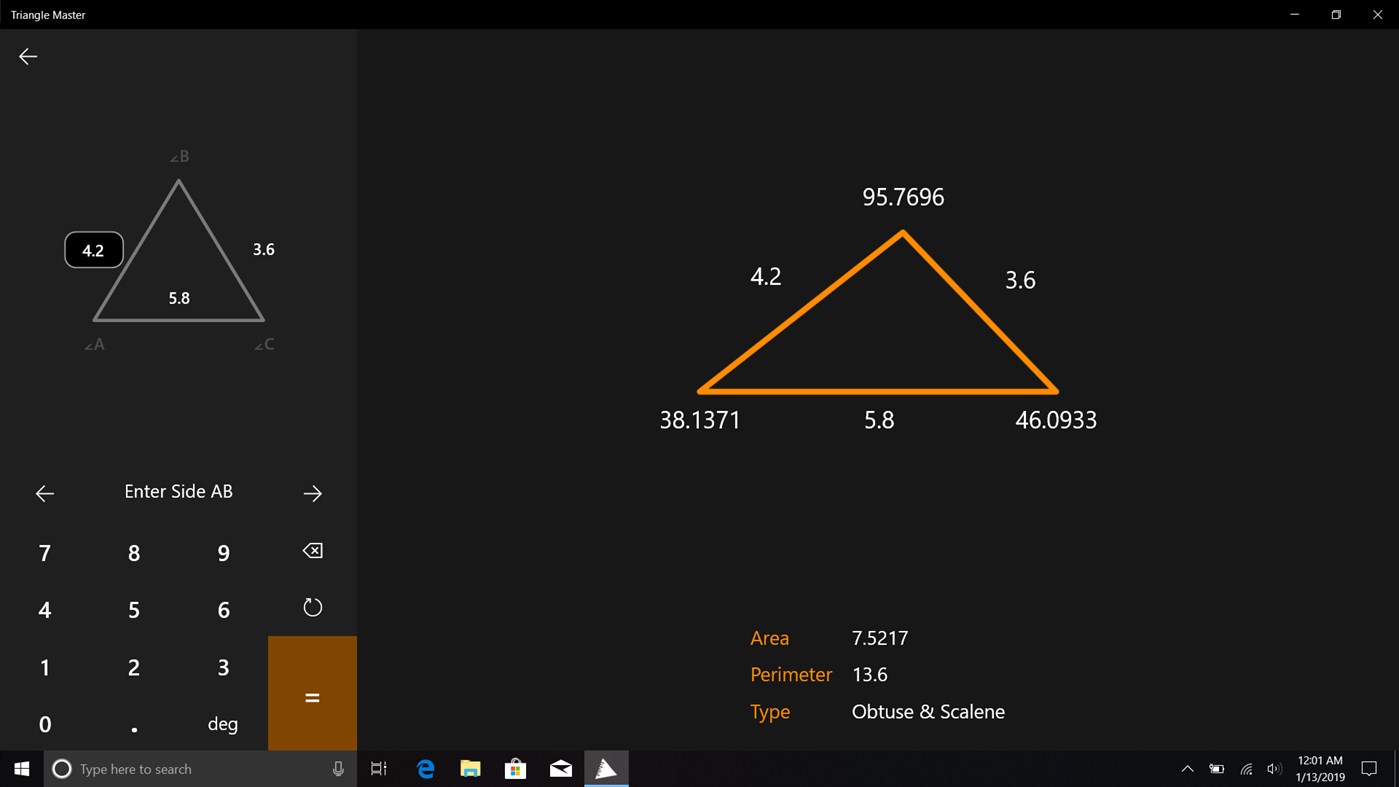Open the Microsoft Store from the taskbar

(x=515, y=768)
